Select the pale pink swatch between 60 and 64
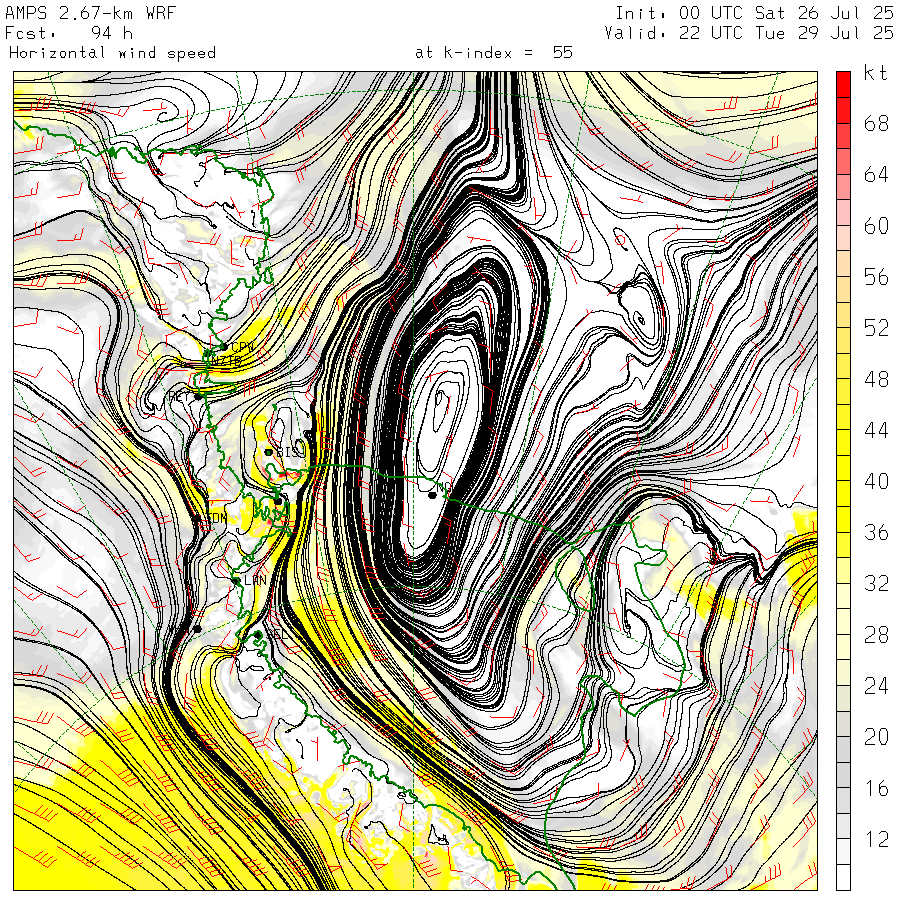 [843, 212]
